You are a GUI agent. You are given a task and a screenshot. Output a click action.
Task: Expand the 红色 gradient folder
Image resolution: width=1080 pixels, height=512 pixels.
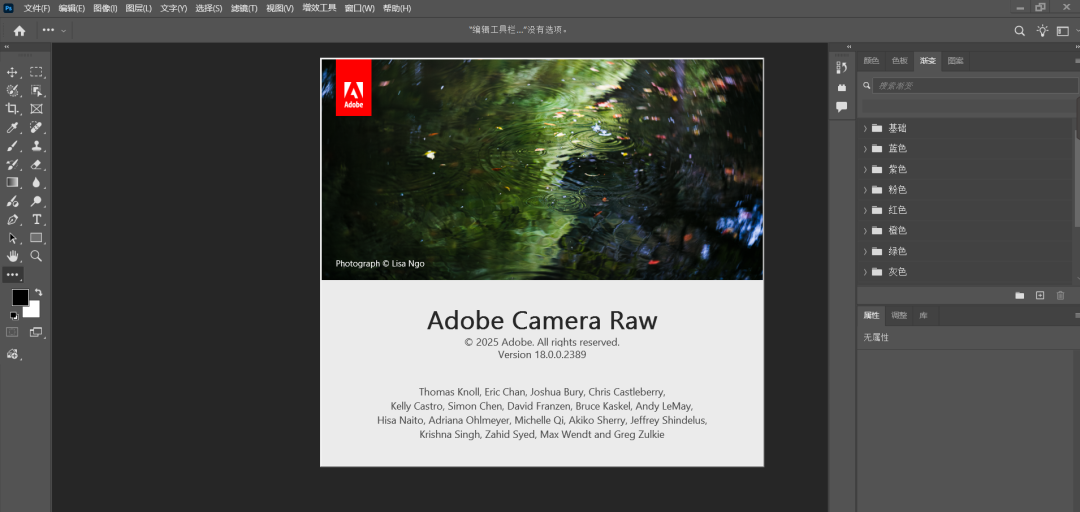(x=865, y=210)
